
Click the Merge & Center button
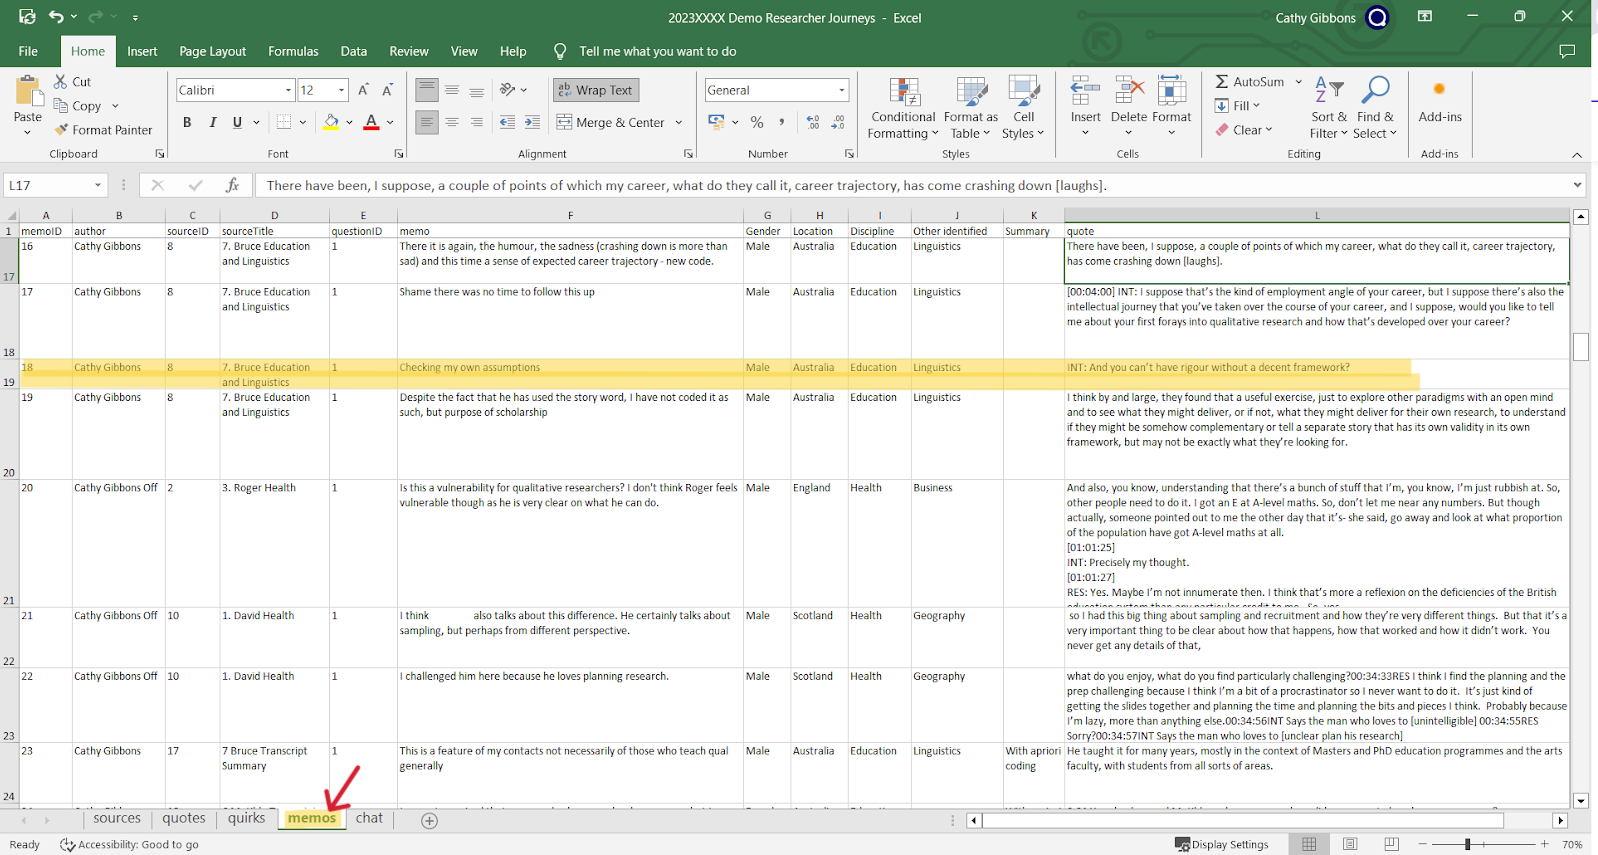tap(610, 122)
